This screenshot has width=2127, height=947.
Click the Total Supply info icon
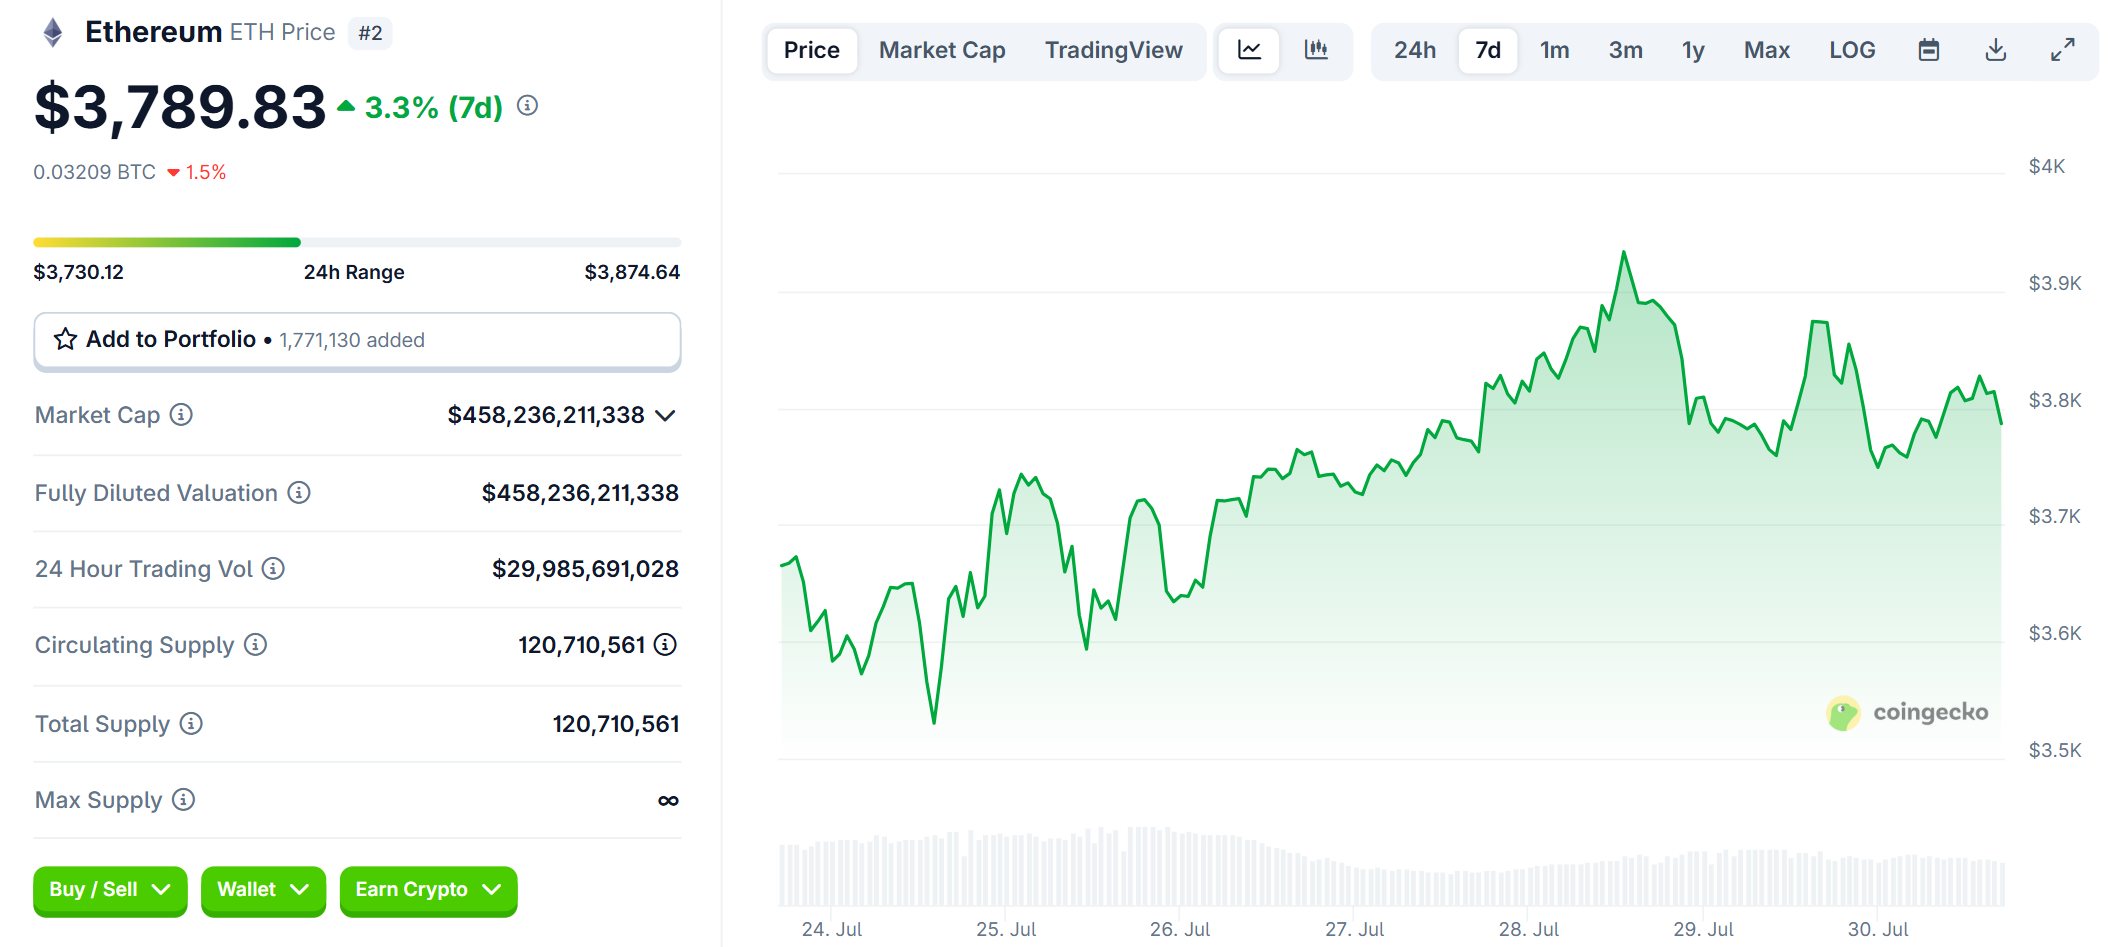(191, 723)
